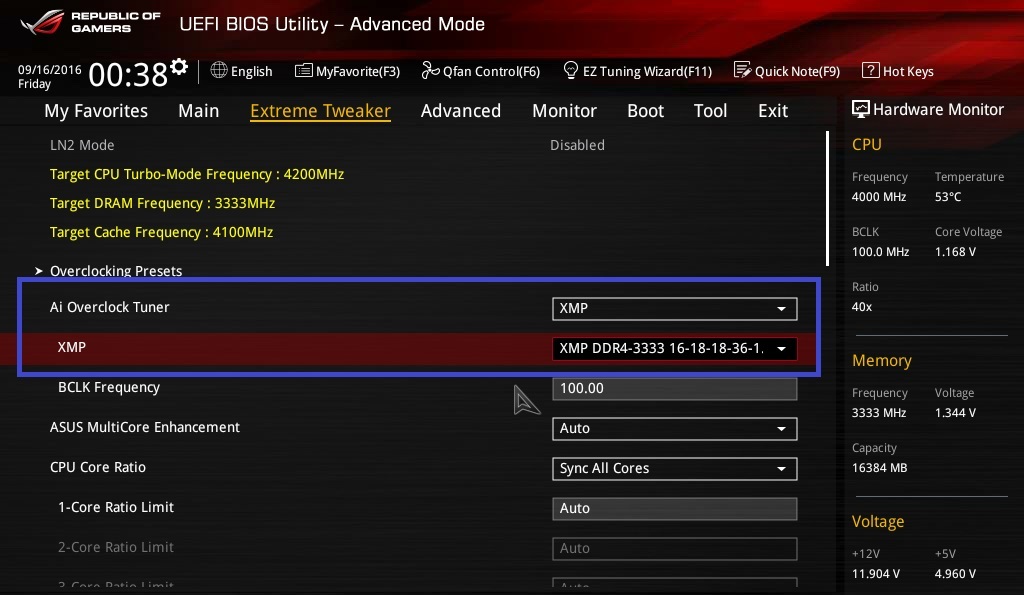Click the 1-Core Ratio Limit field

pyautogui.click(x=675, y=509)
